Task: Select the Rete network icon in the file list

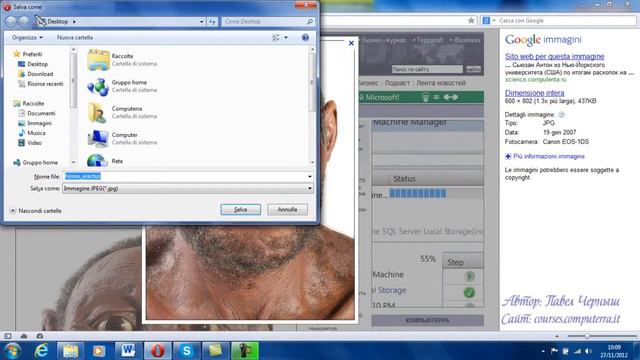Action: (98, 160)
